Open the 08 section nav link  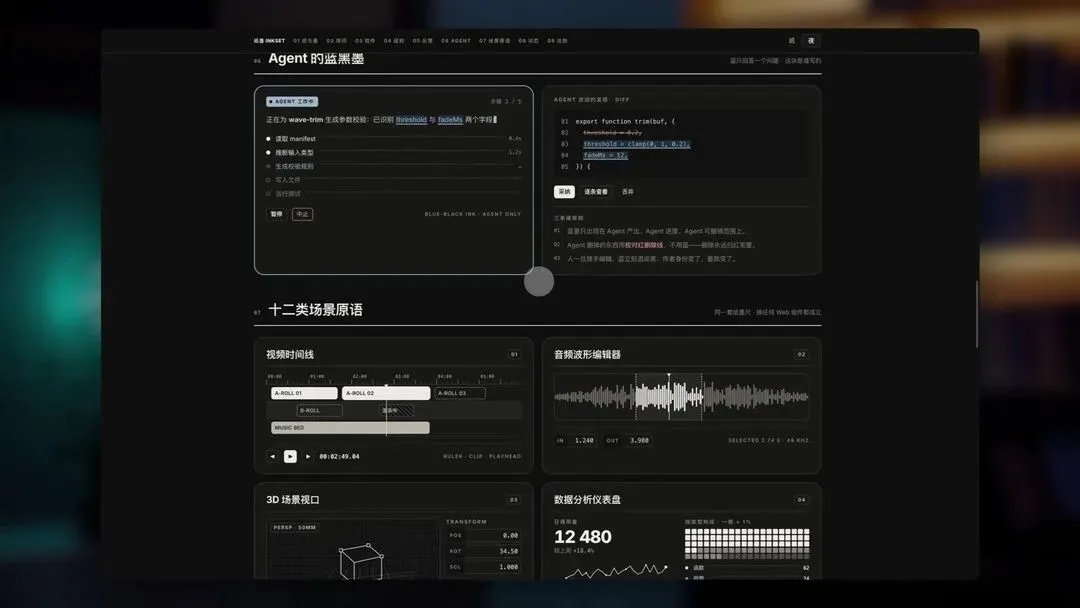pyautogui.click(x=529, y=41)
